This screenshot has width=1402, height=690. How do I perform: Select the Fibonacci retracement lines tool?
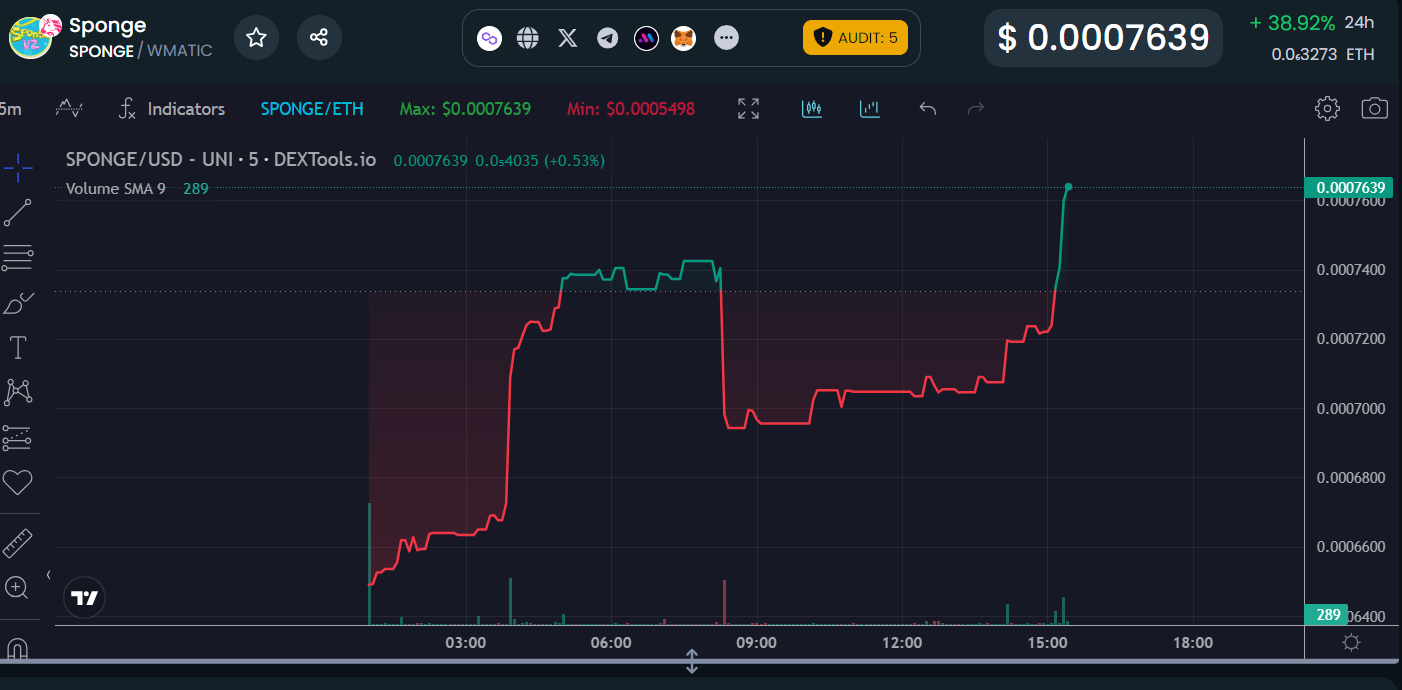[x=18, y=258]
